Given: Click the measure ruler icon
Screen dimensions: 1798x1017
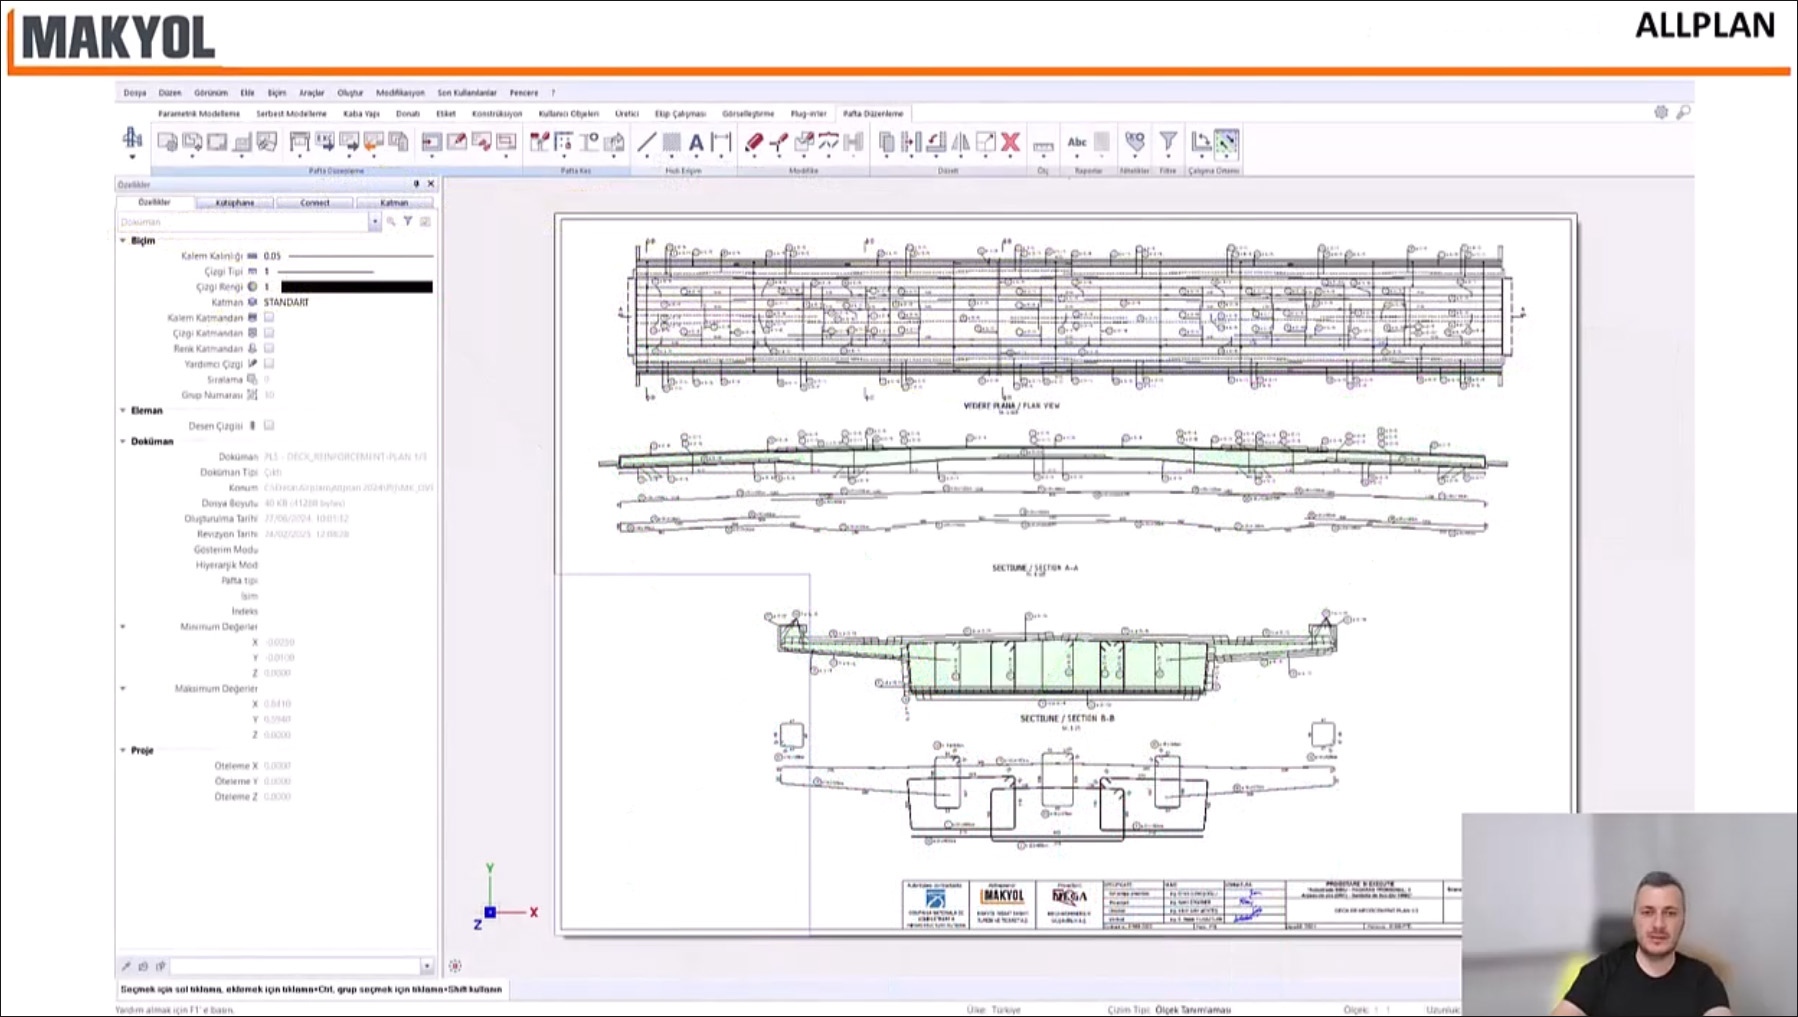Looking at the screenshot, I should click(1043, 145).
